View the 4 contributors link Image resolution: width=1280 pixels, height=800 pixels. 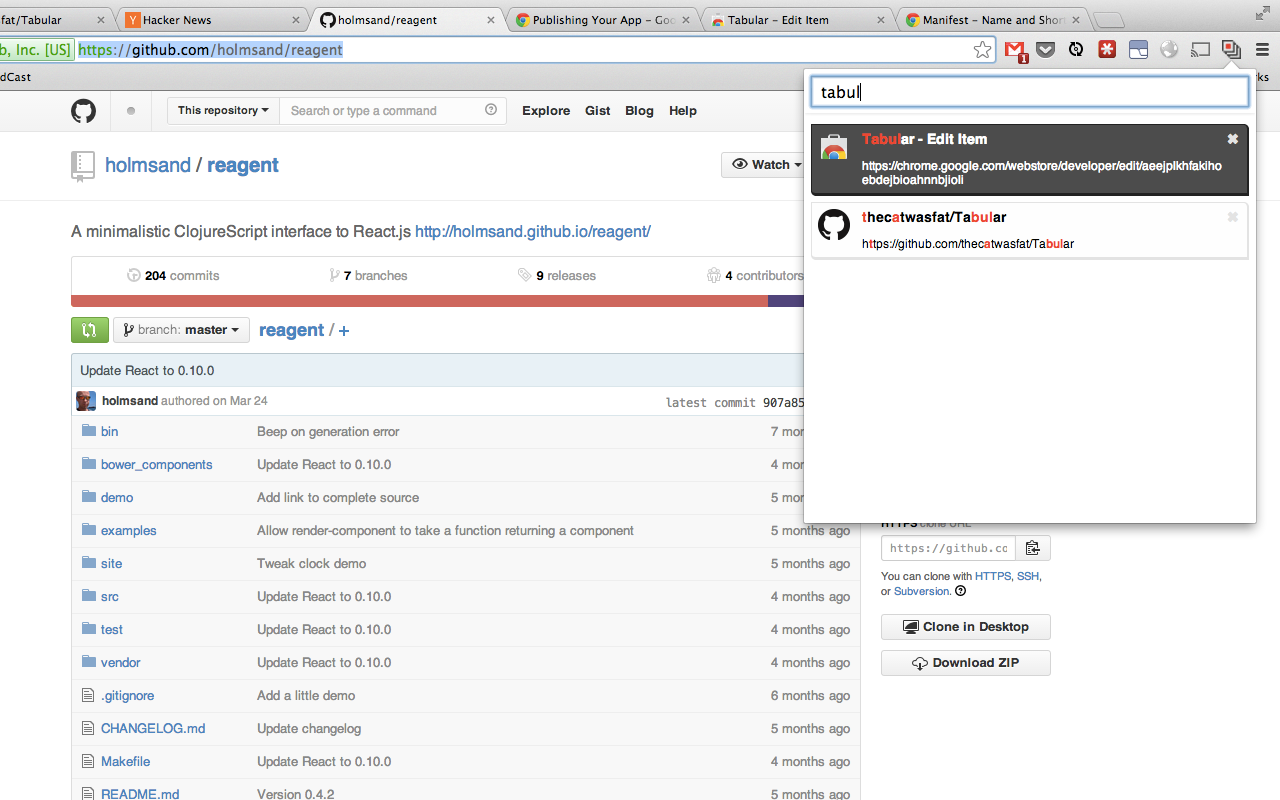[x=755, y=275]
